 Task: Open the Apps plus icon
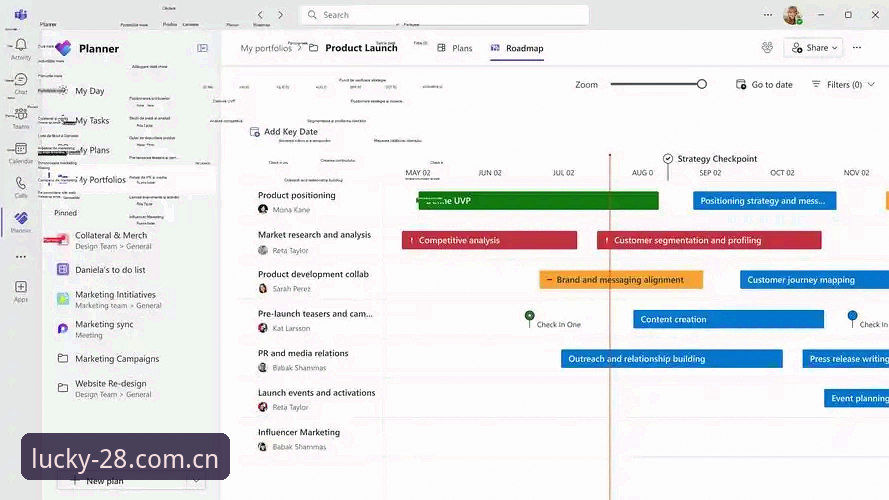tap(21, 287)
